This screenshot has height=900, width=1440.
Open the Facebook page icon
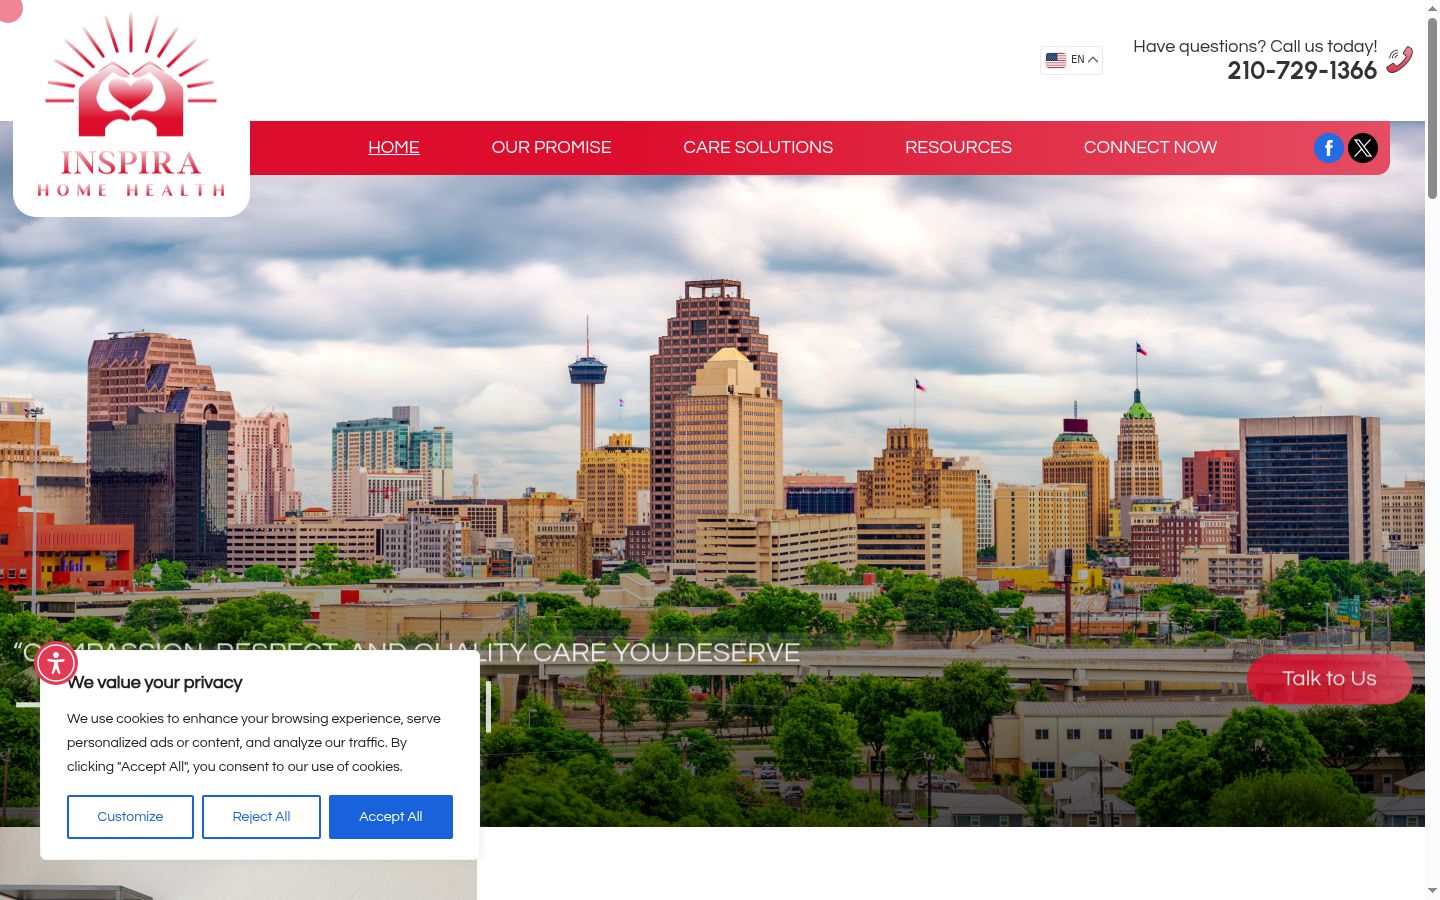1328,148
